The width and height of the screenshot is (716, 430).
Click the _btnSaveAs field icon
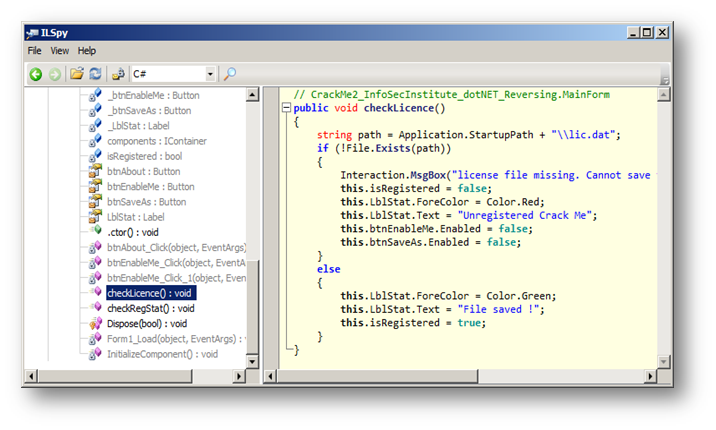(95, 110)
